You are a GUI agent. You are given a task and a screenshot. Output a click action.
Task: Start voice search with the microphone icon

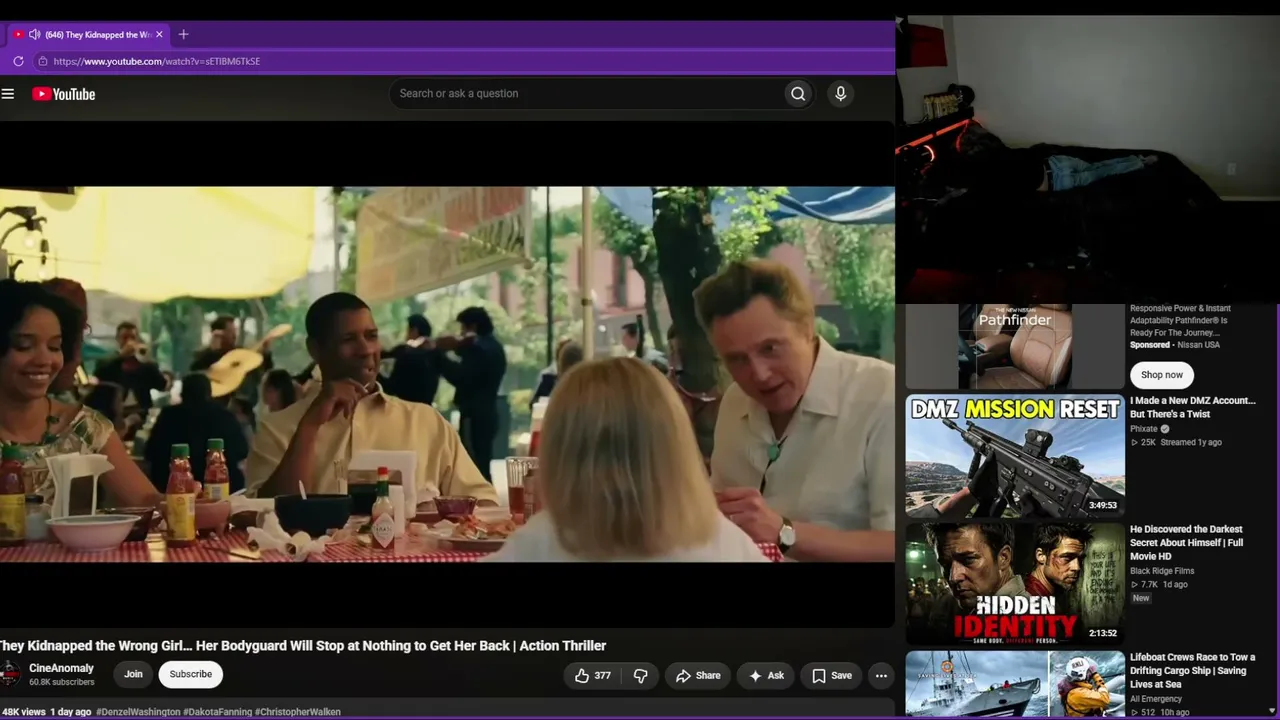(840, 94)
